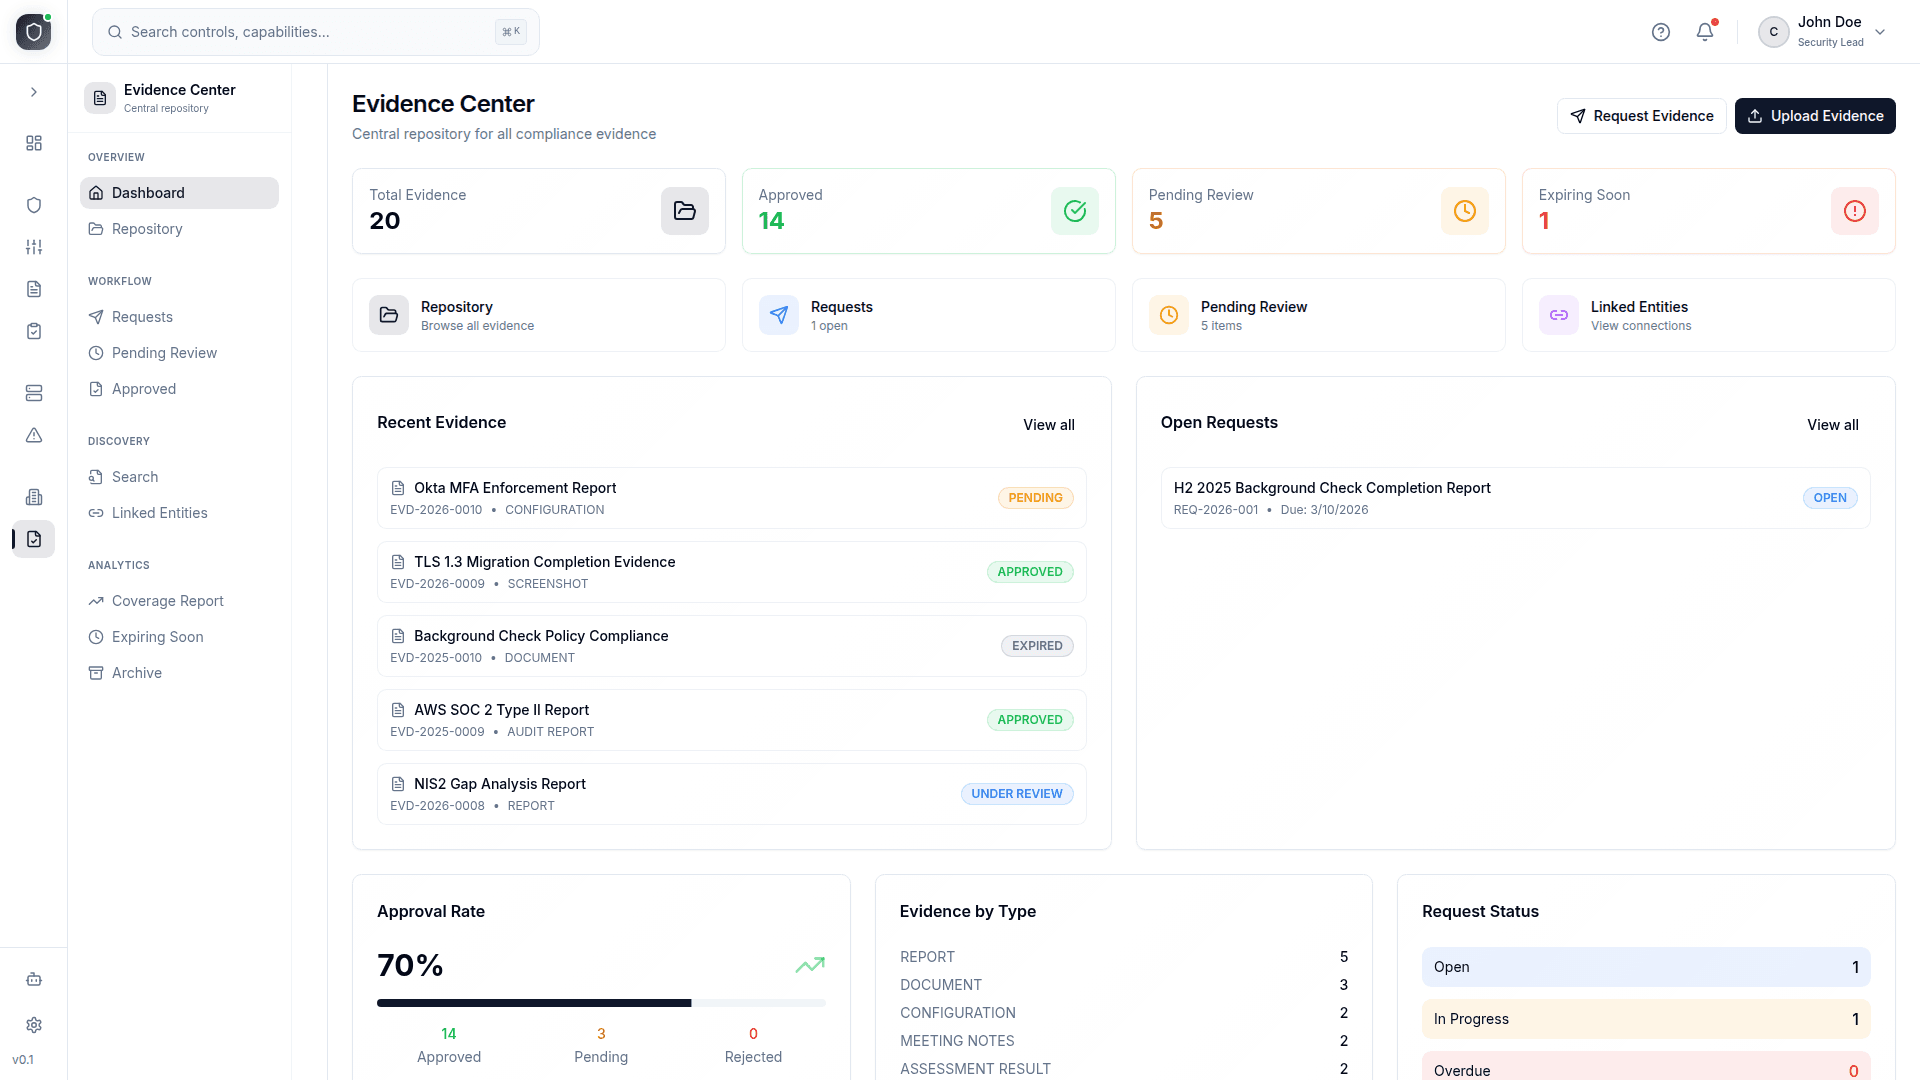This screenshot has height=1080, width=1920.
Task: Click the Upload Evidence button
Action: [1815, 116]
